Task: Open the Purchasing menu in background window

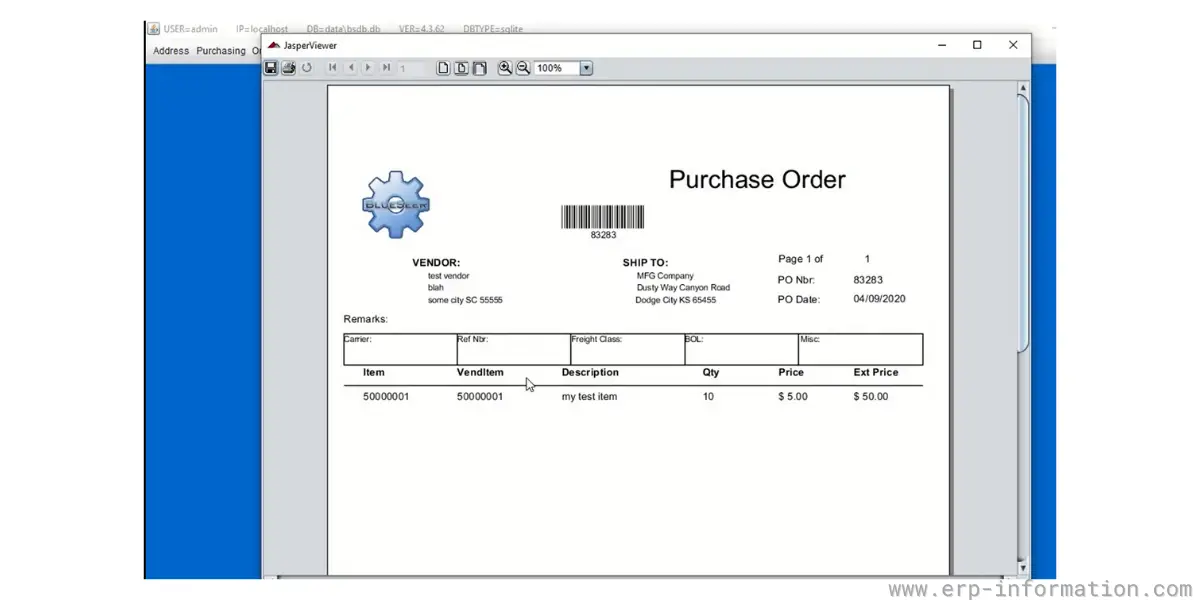Action: tap(221, 50)
